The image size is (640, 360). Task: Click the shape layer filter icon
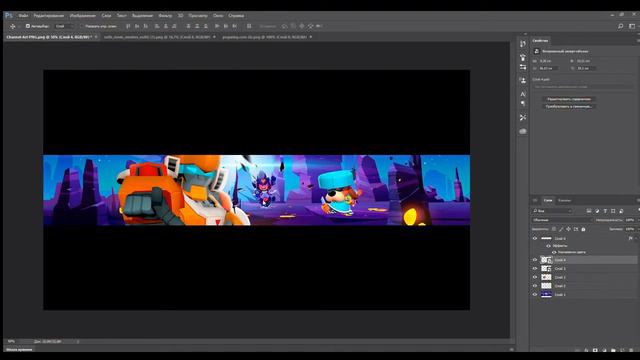click(x=613, y=211)
